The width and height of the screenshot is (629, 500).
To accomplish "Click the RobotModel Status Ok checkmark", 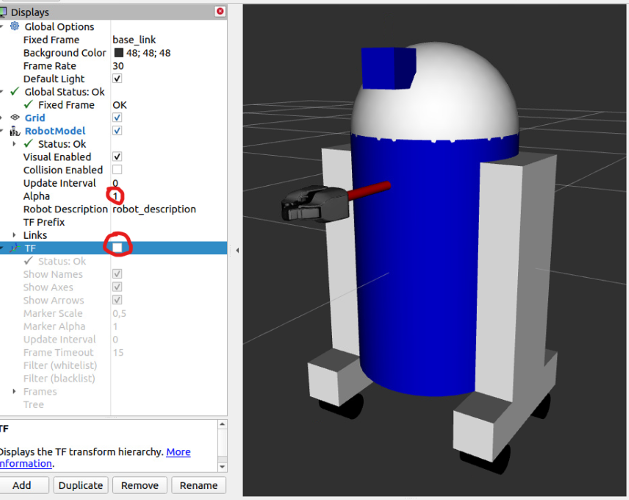I will [x=28, y=144].
